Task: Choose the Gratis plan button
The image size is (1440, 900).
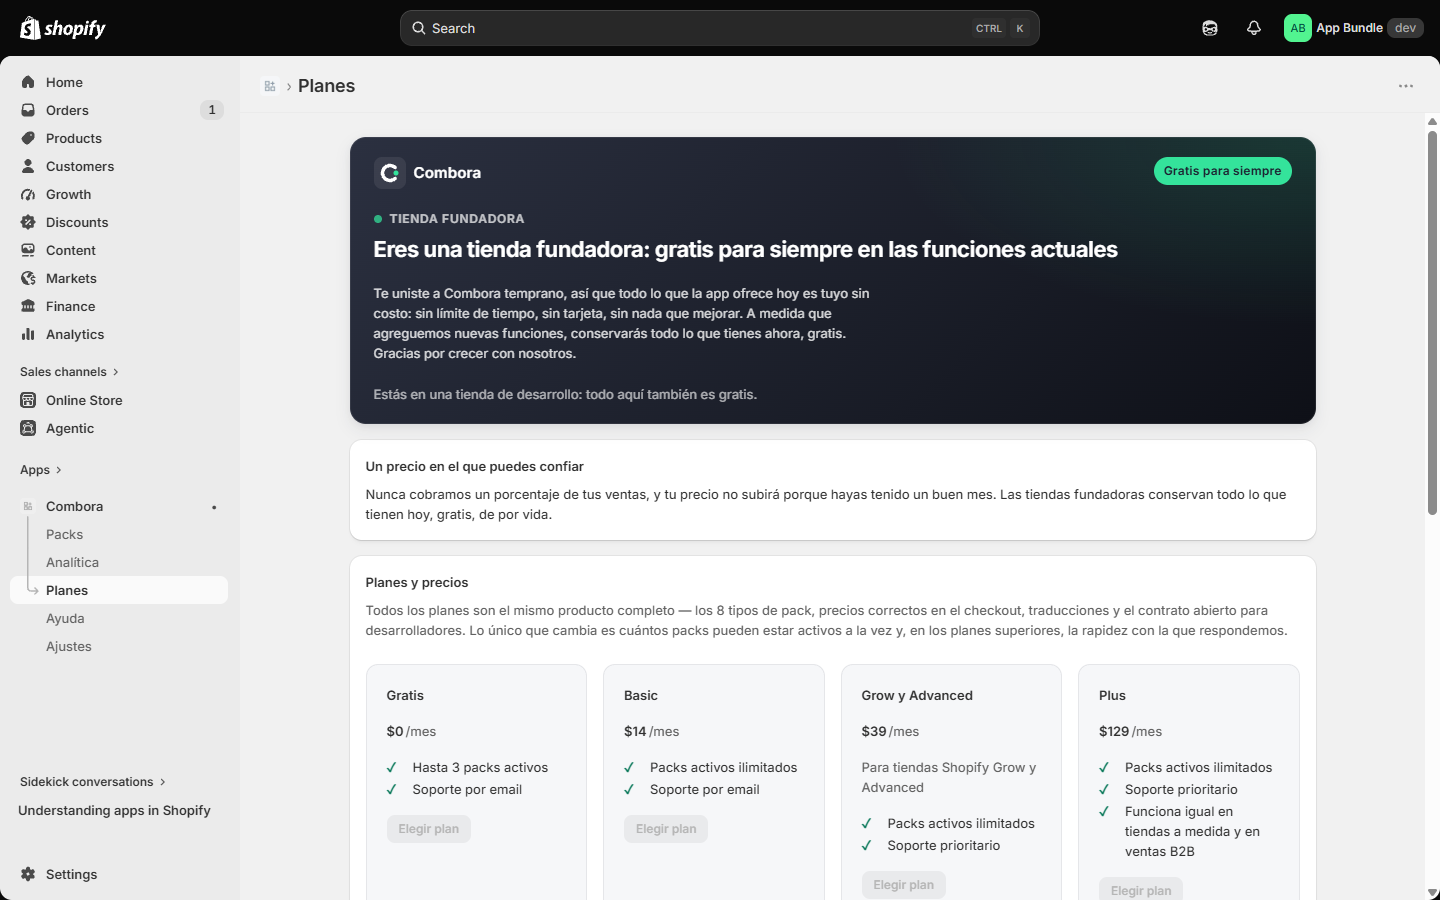Action: tap(429, 829)
